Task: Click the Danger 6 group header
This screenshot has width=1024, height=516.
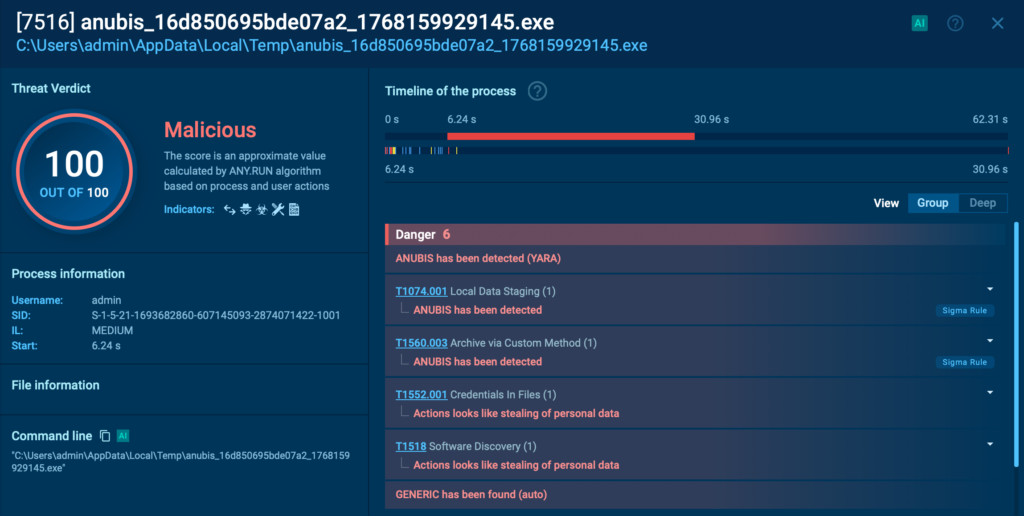Action: (695, 234)
